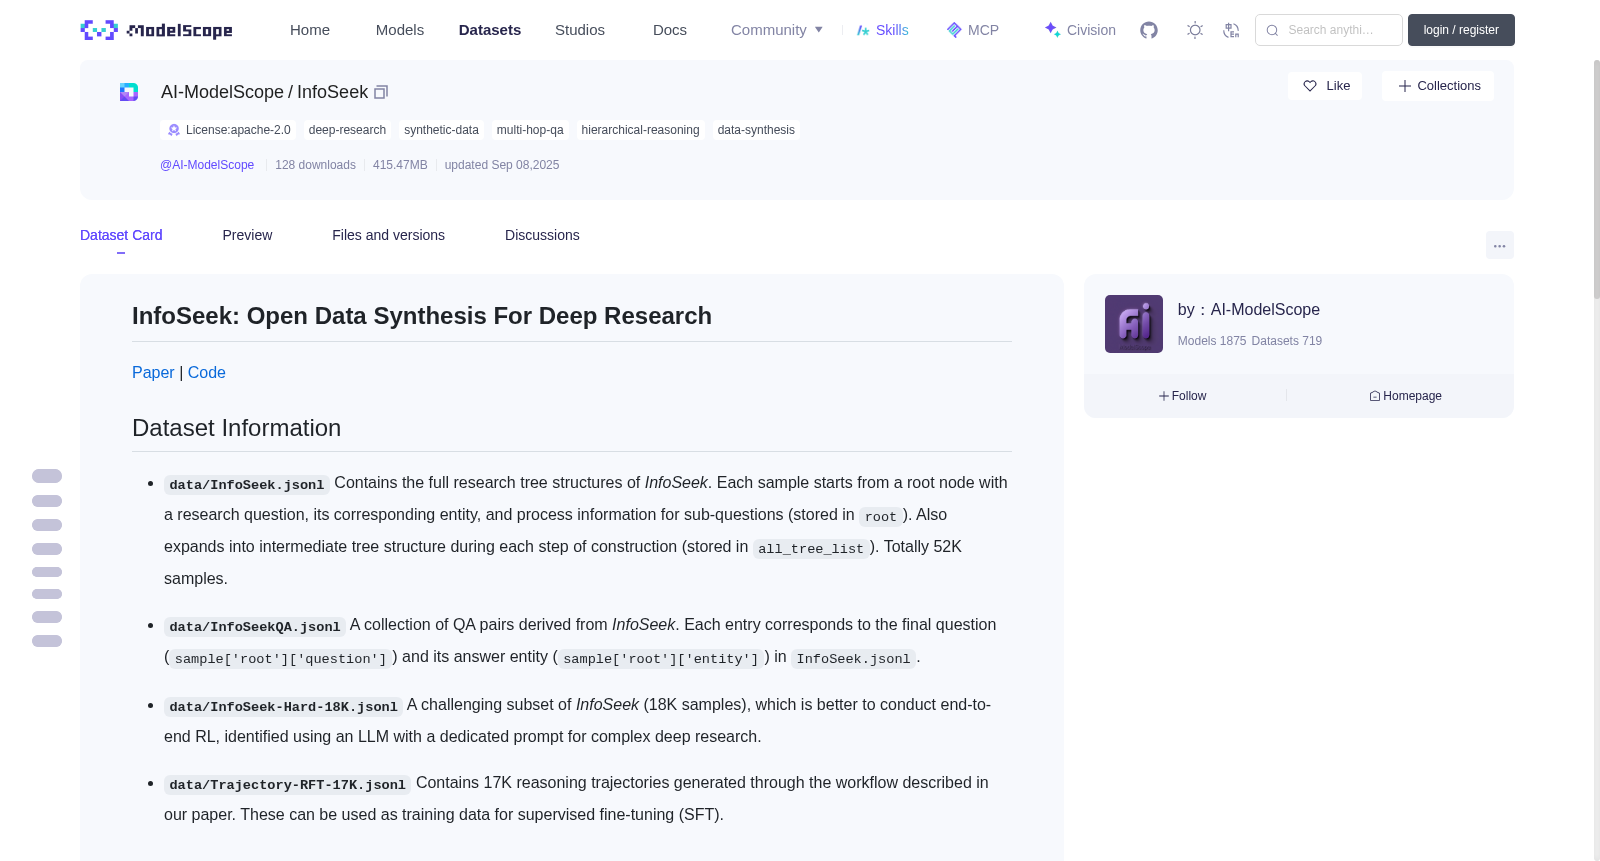Image resolution: width=1600 pixels, height=861 pixels.
Task: Open the Skills page
Action: click(x=882, y=30)
